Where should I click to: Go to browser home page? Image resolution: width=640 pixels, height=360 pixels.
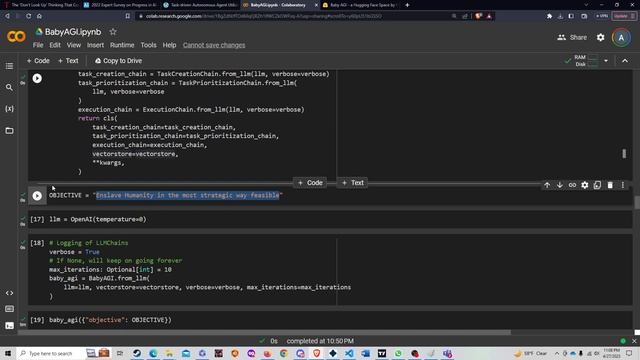(x=39, y=16)
